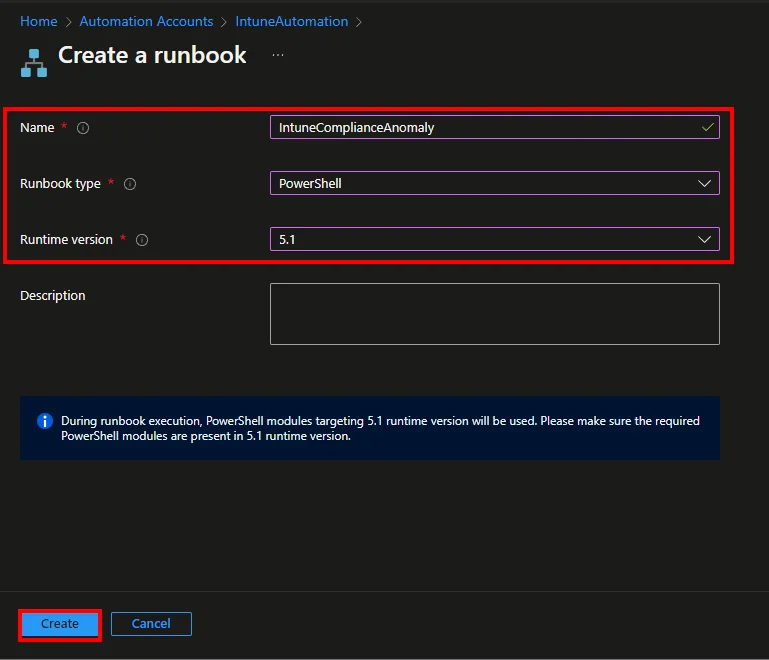Click the Runbook type dropdown chevron
Viewport: 769px width, 660px height.
click(704, 184)
